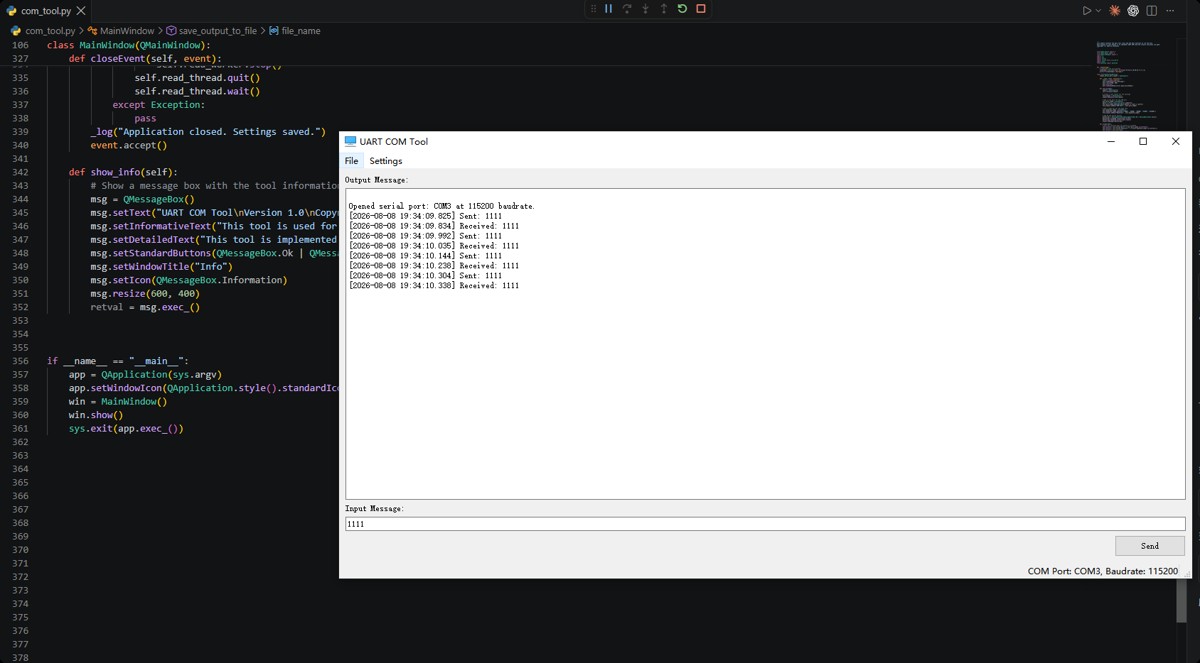
Task: Click sticky header 'class MainWindow(QMainWindow):'
Action: click(129, 45)
